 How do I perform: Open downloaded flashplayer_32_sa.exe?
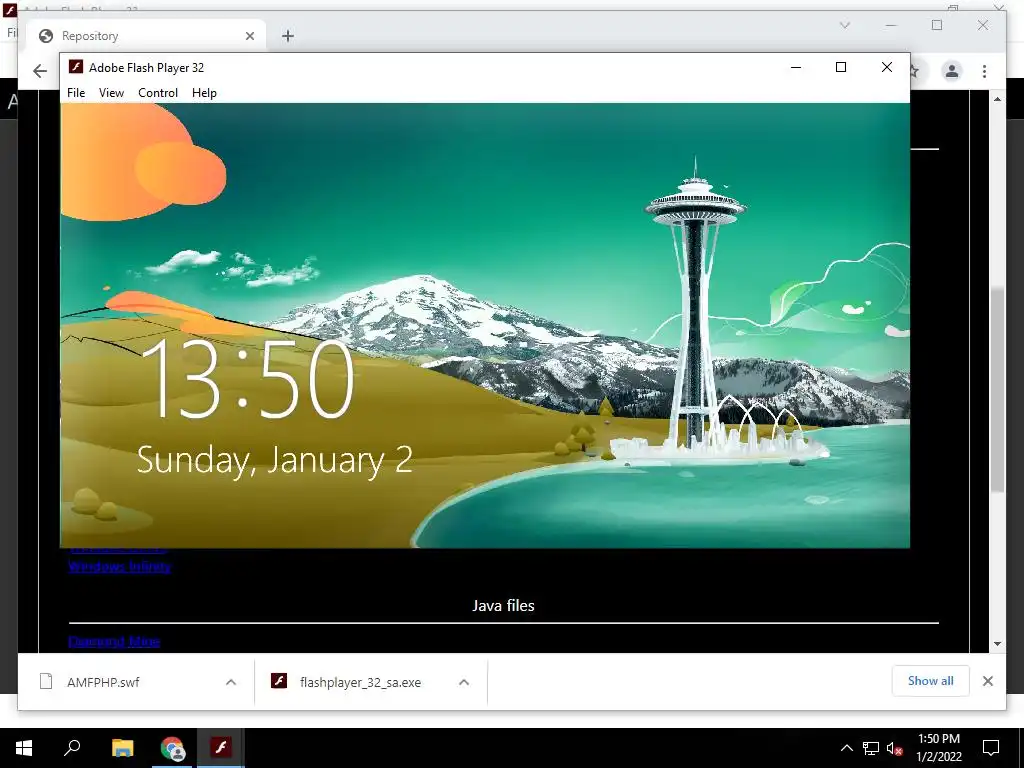[360, 682]
